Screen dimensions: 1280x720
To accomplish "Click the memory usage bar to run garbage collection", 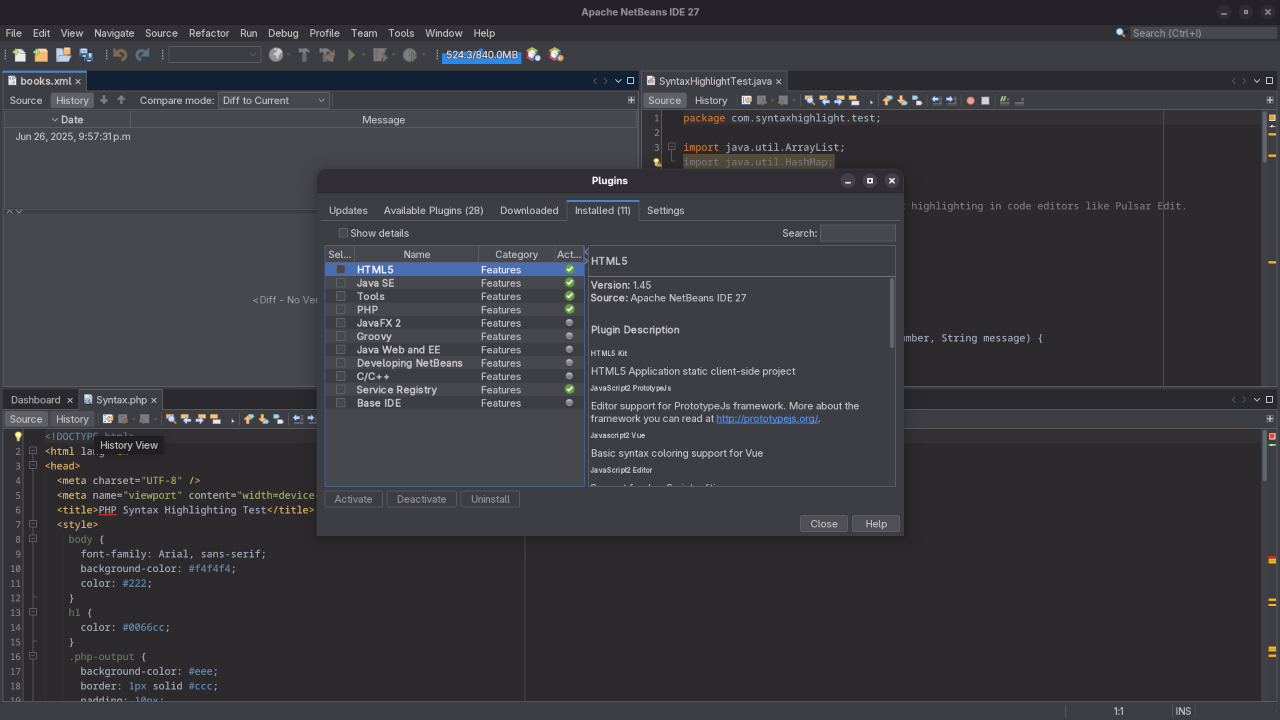I will (x=482, y=55).
